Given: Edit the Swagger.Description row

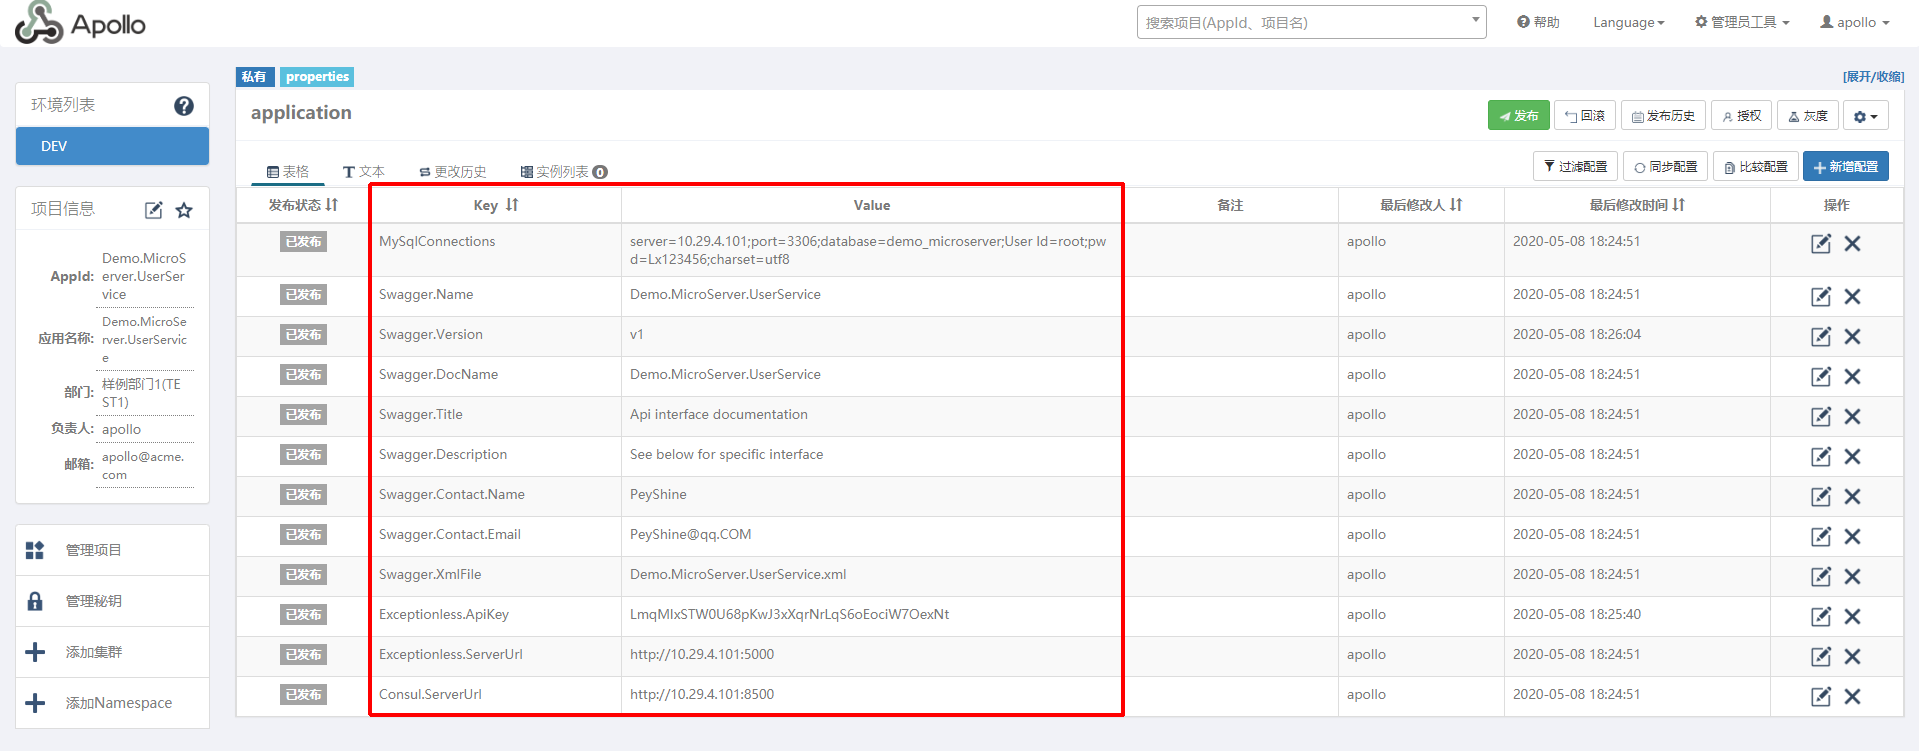Looking at the screenshot, I should tap(1821, 456).
